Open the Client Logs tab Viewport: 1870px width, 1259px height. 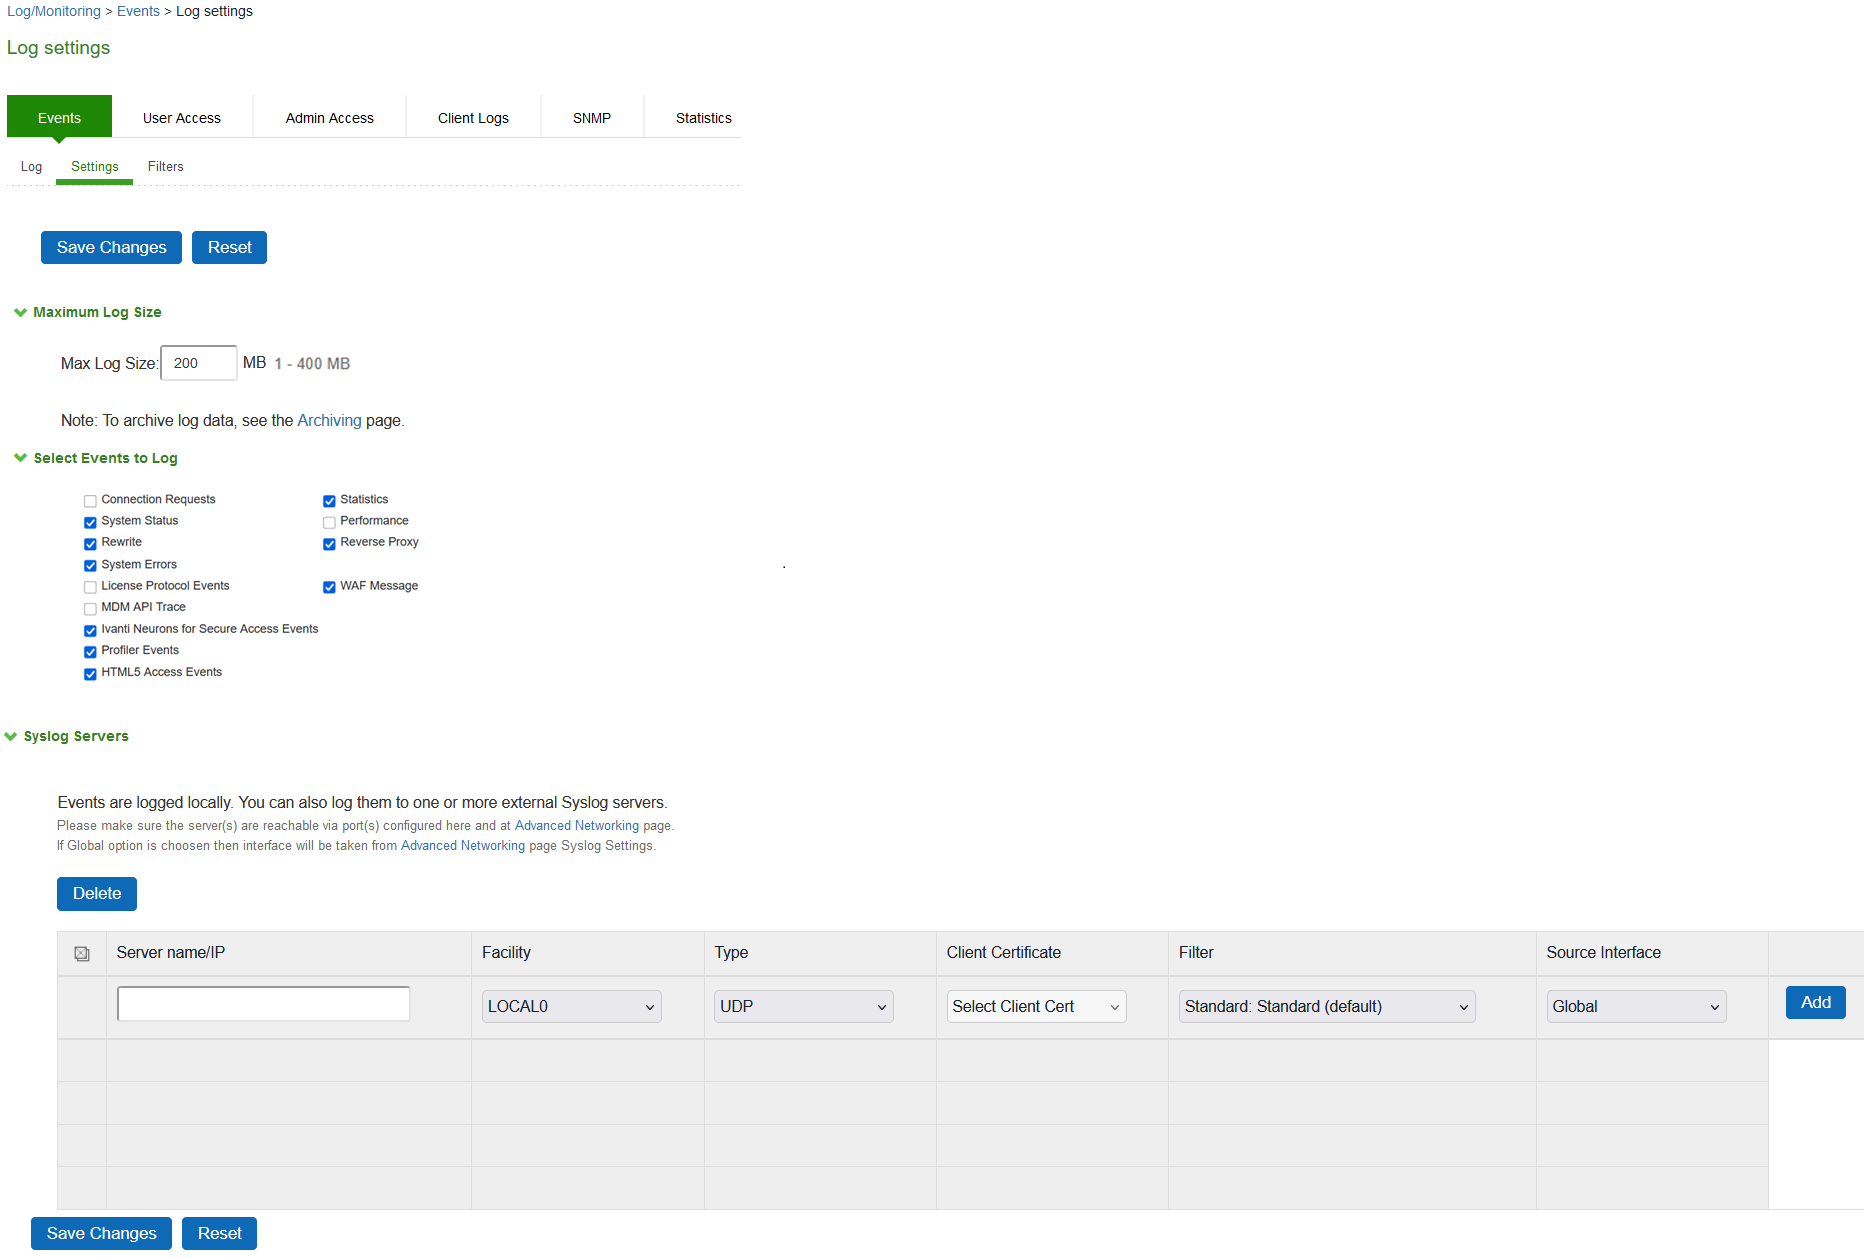[x=473, y=118]
